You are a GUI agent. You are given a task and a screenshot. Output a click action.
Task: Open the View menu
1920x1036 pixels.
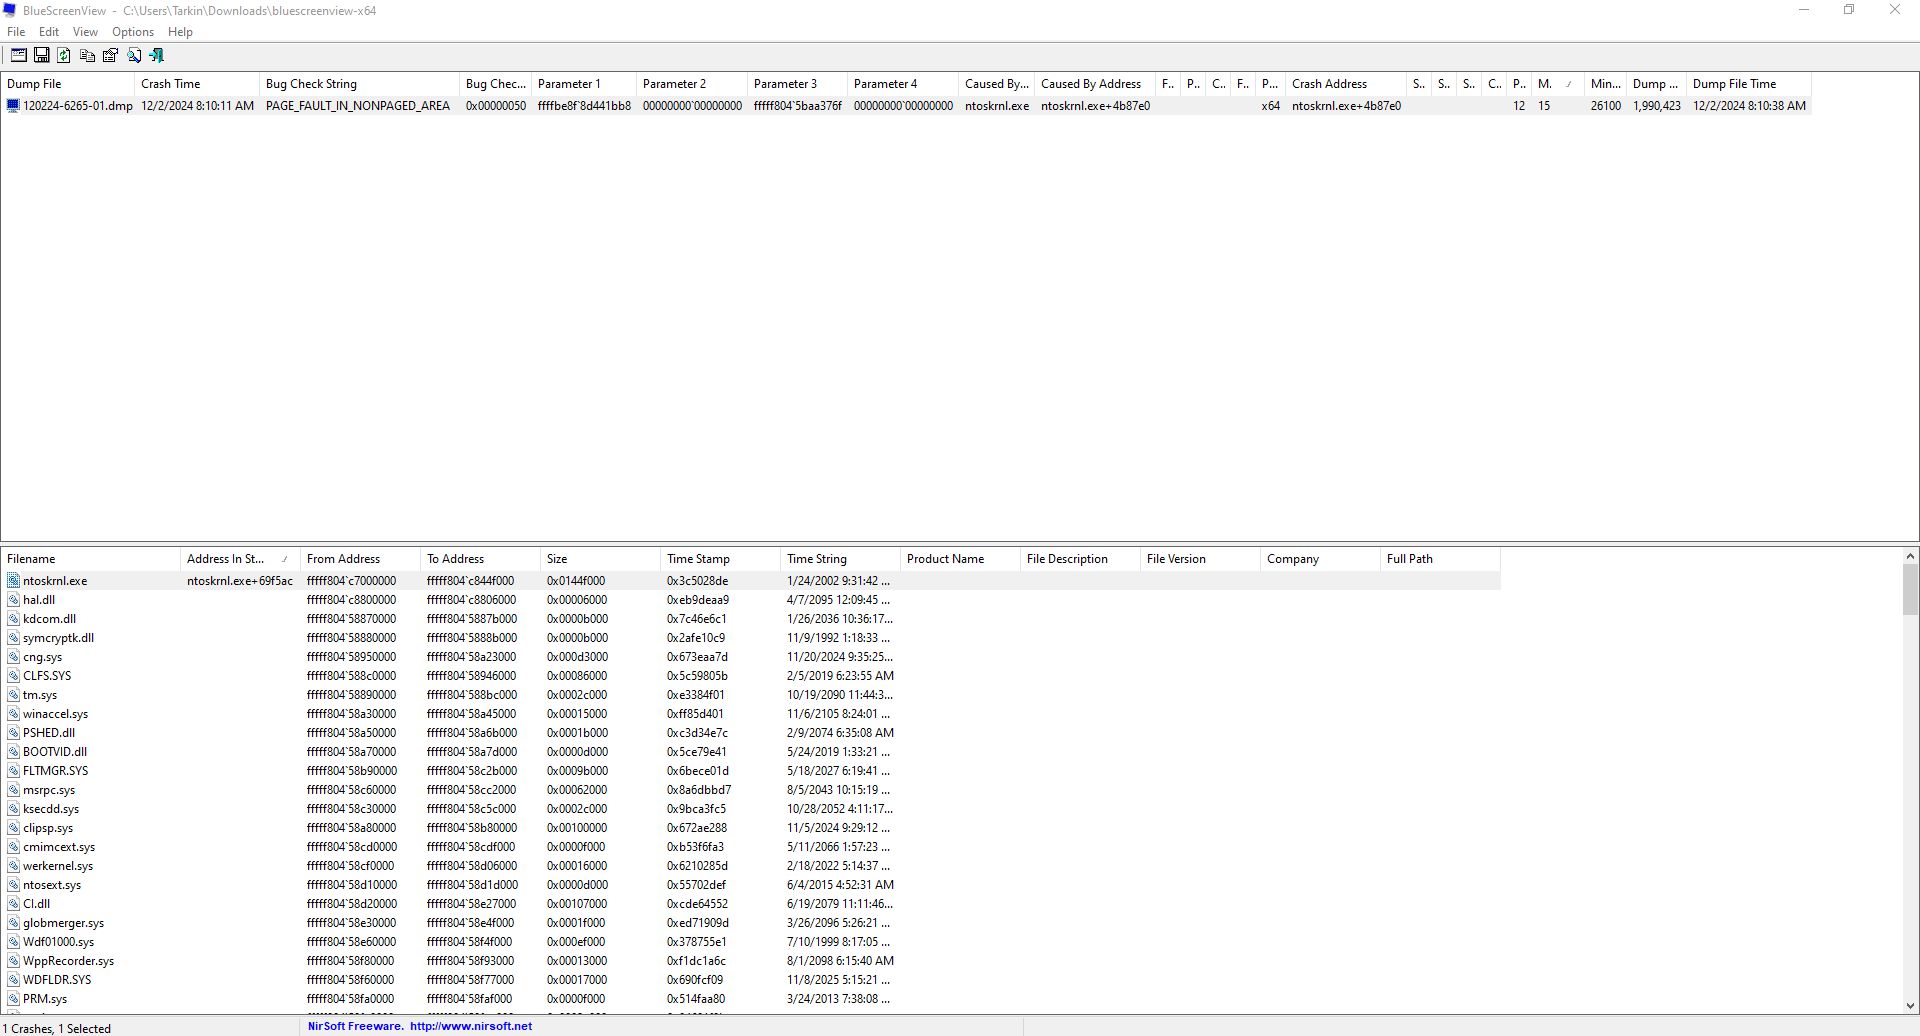tap(85, 32)
